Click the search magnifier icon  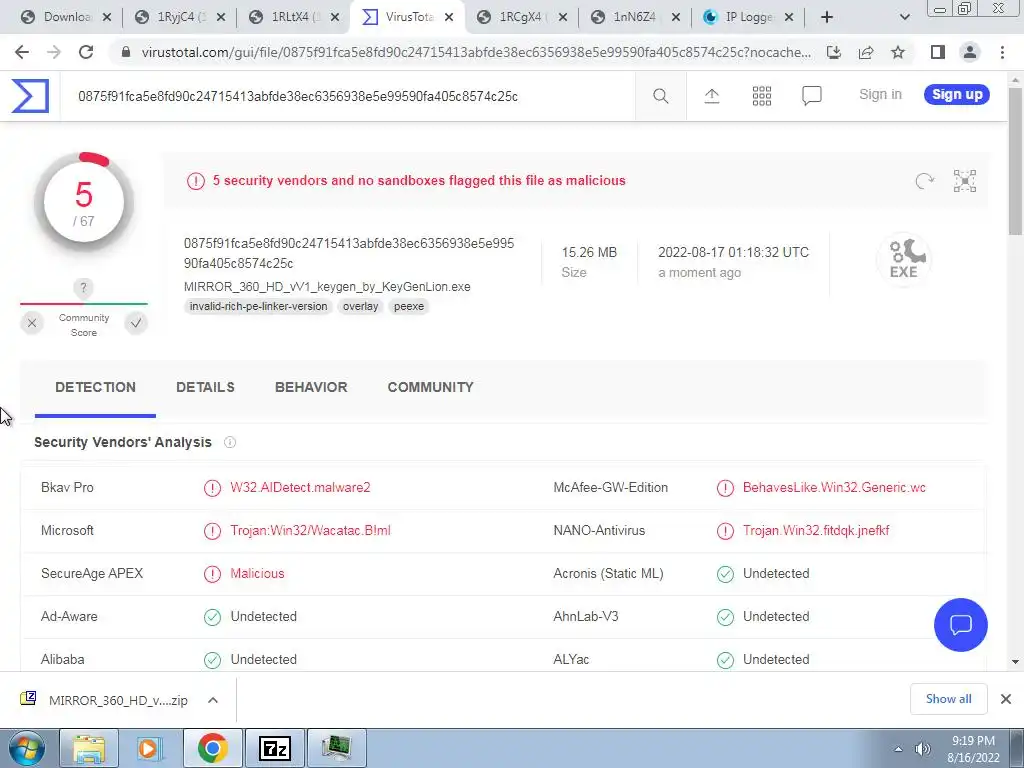(x=660, y=96)
